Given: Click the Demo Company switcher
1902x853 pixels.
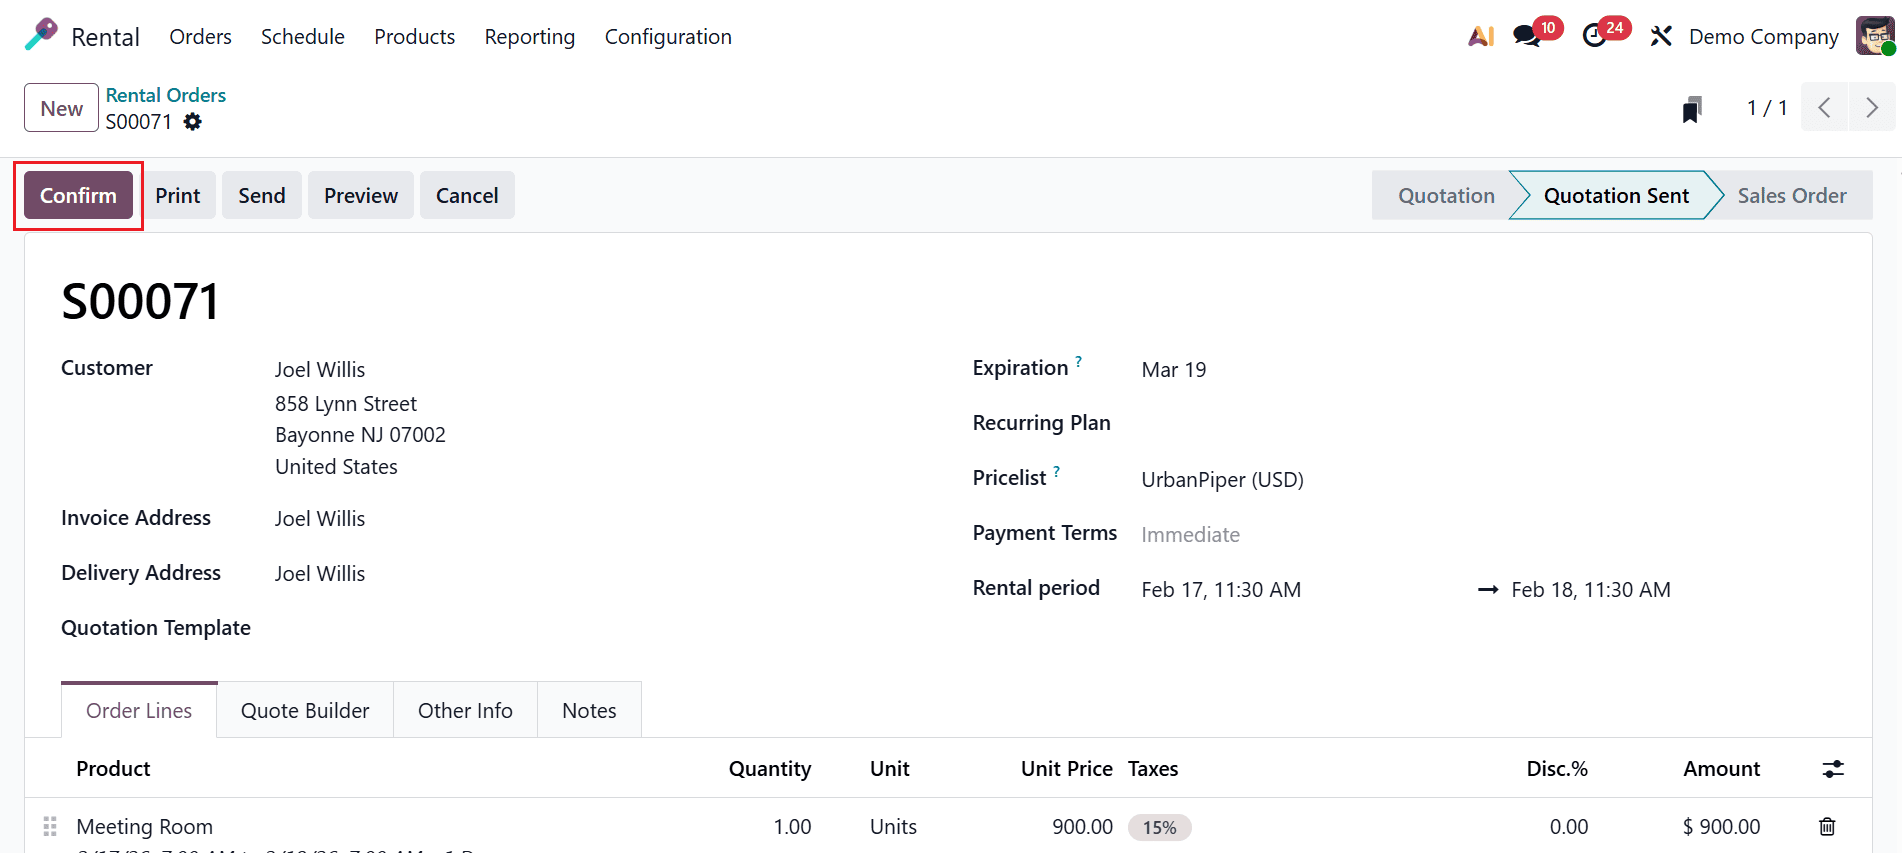Looking at the screenshot, I should pos(1764,37).
